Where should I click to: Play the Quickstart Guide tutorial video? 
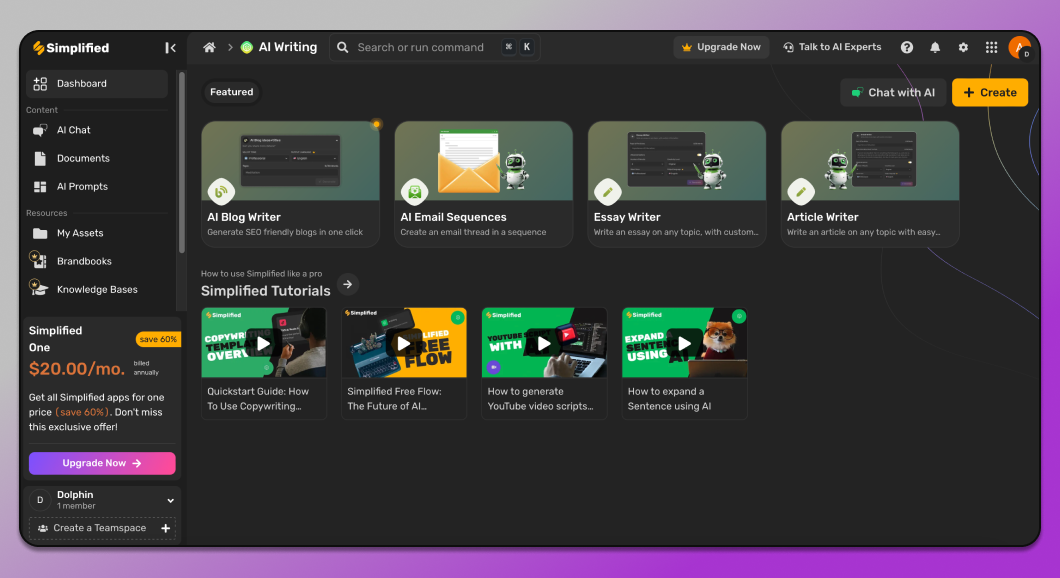pyautogui.click(x=263, y=343)
